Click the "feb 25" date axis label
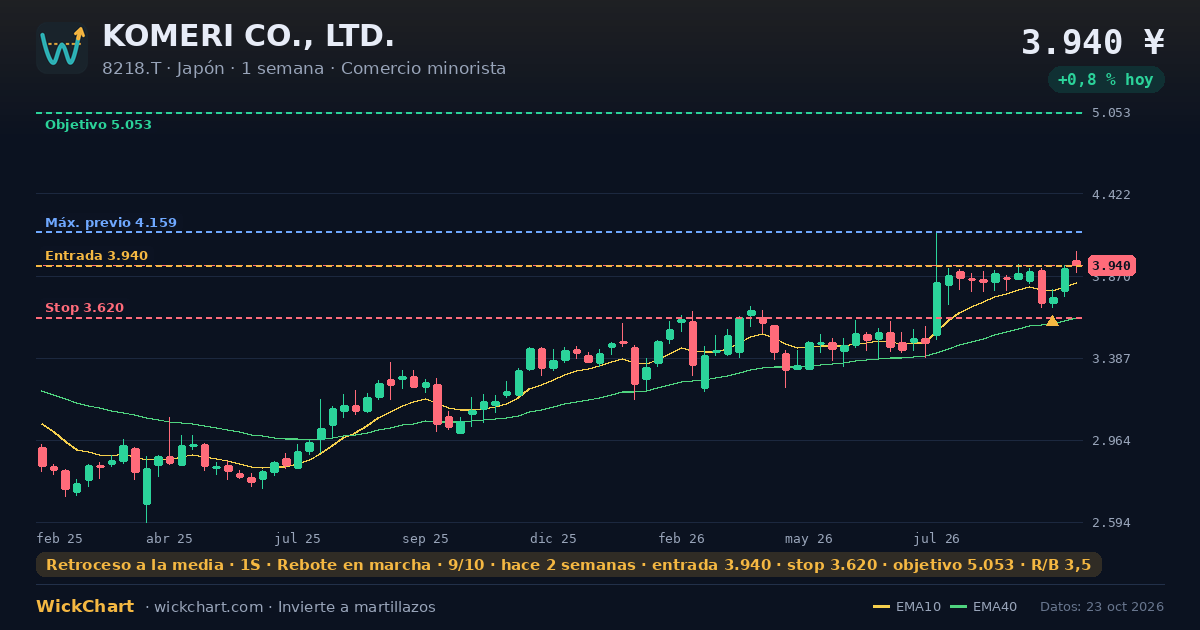The width and height of the screenshot is (1200, 630). pos(60,539)
